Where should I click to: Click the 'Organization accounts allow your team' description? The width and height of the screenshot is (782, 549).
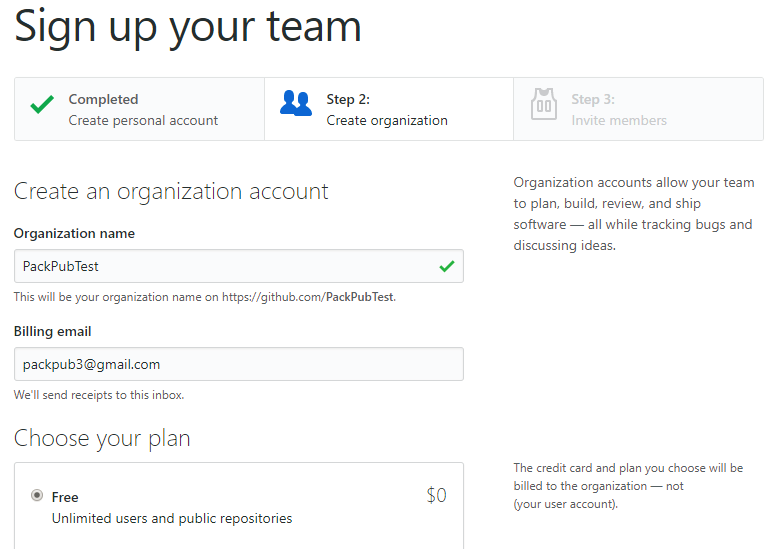click(634, 214)
